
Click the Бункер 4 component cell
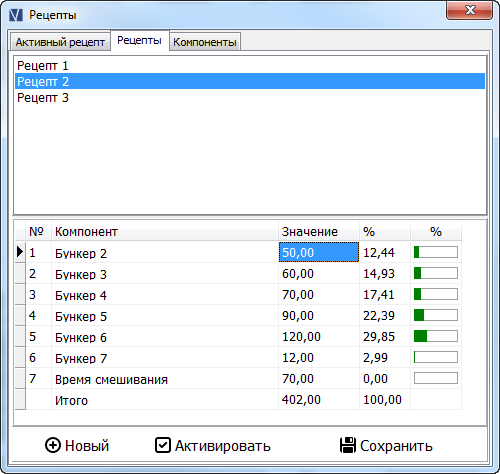click(165, 295)
